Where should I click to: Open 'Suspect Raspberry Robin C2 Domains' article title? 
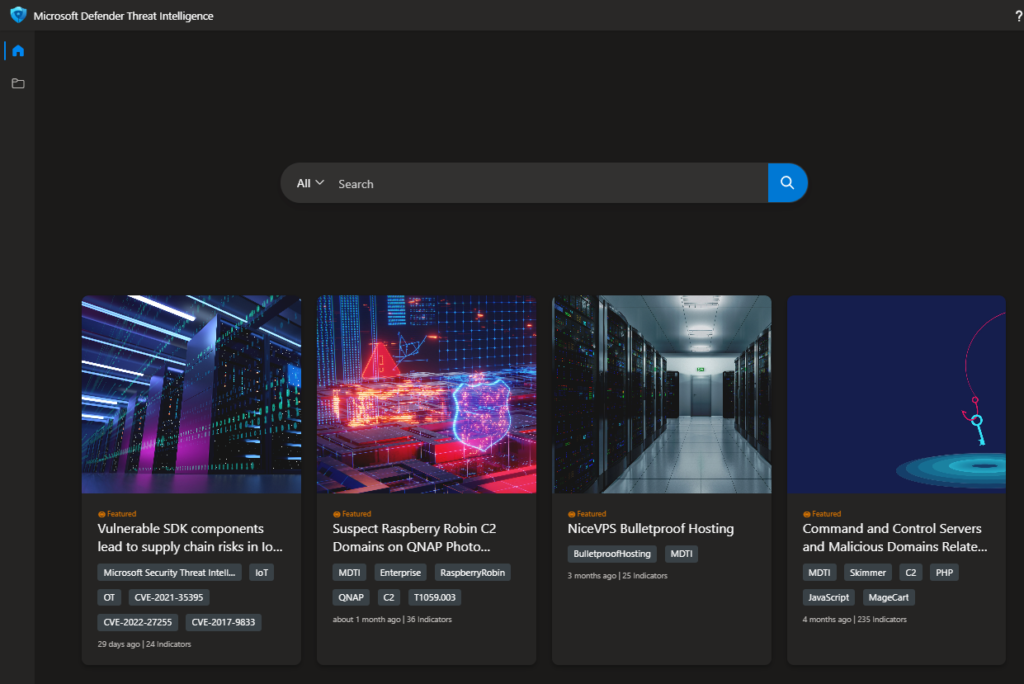[x=414, y=538]
